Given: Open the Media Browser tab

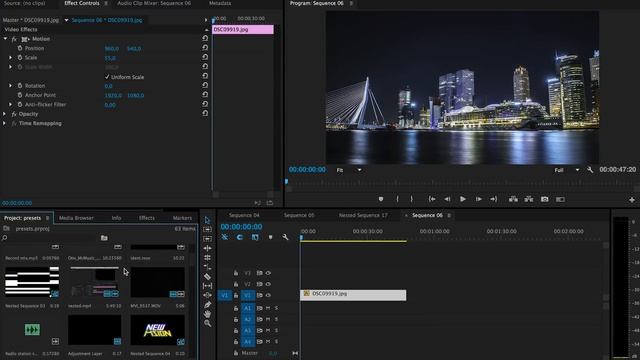Looking at the screenshot, I should point(76,218).
